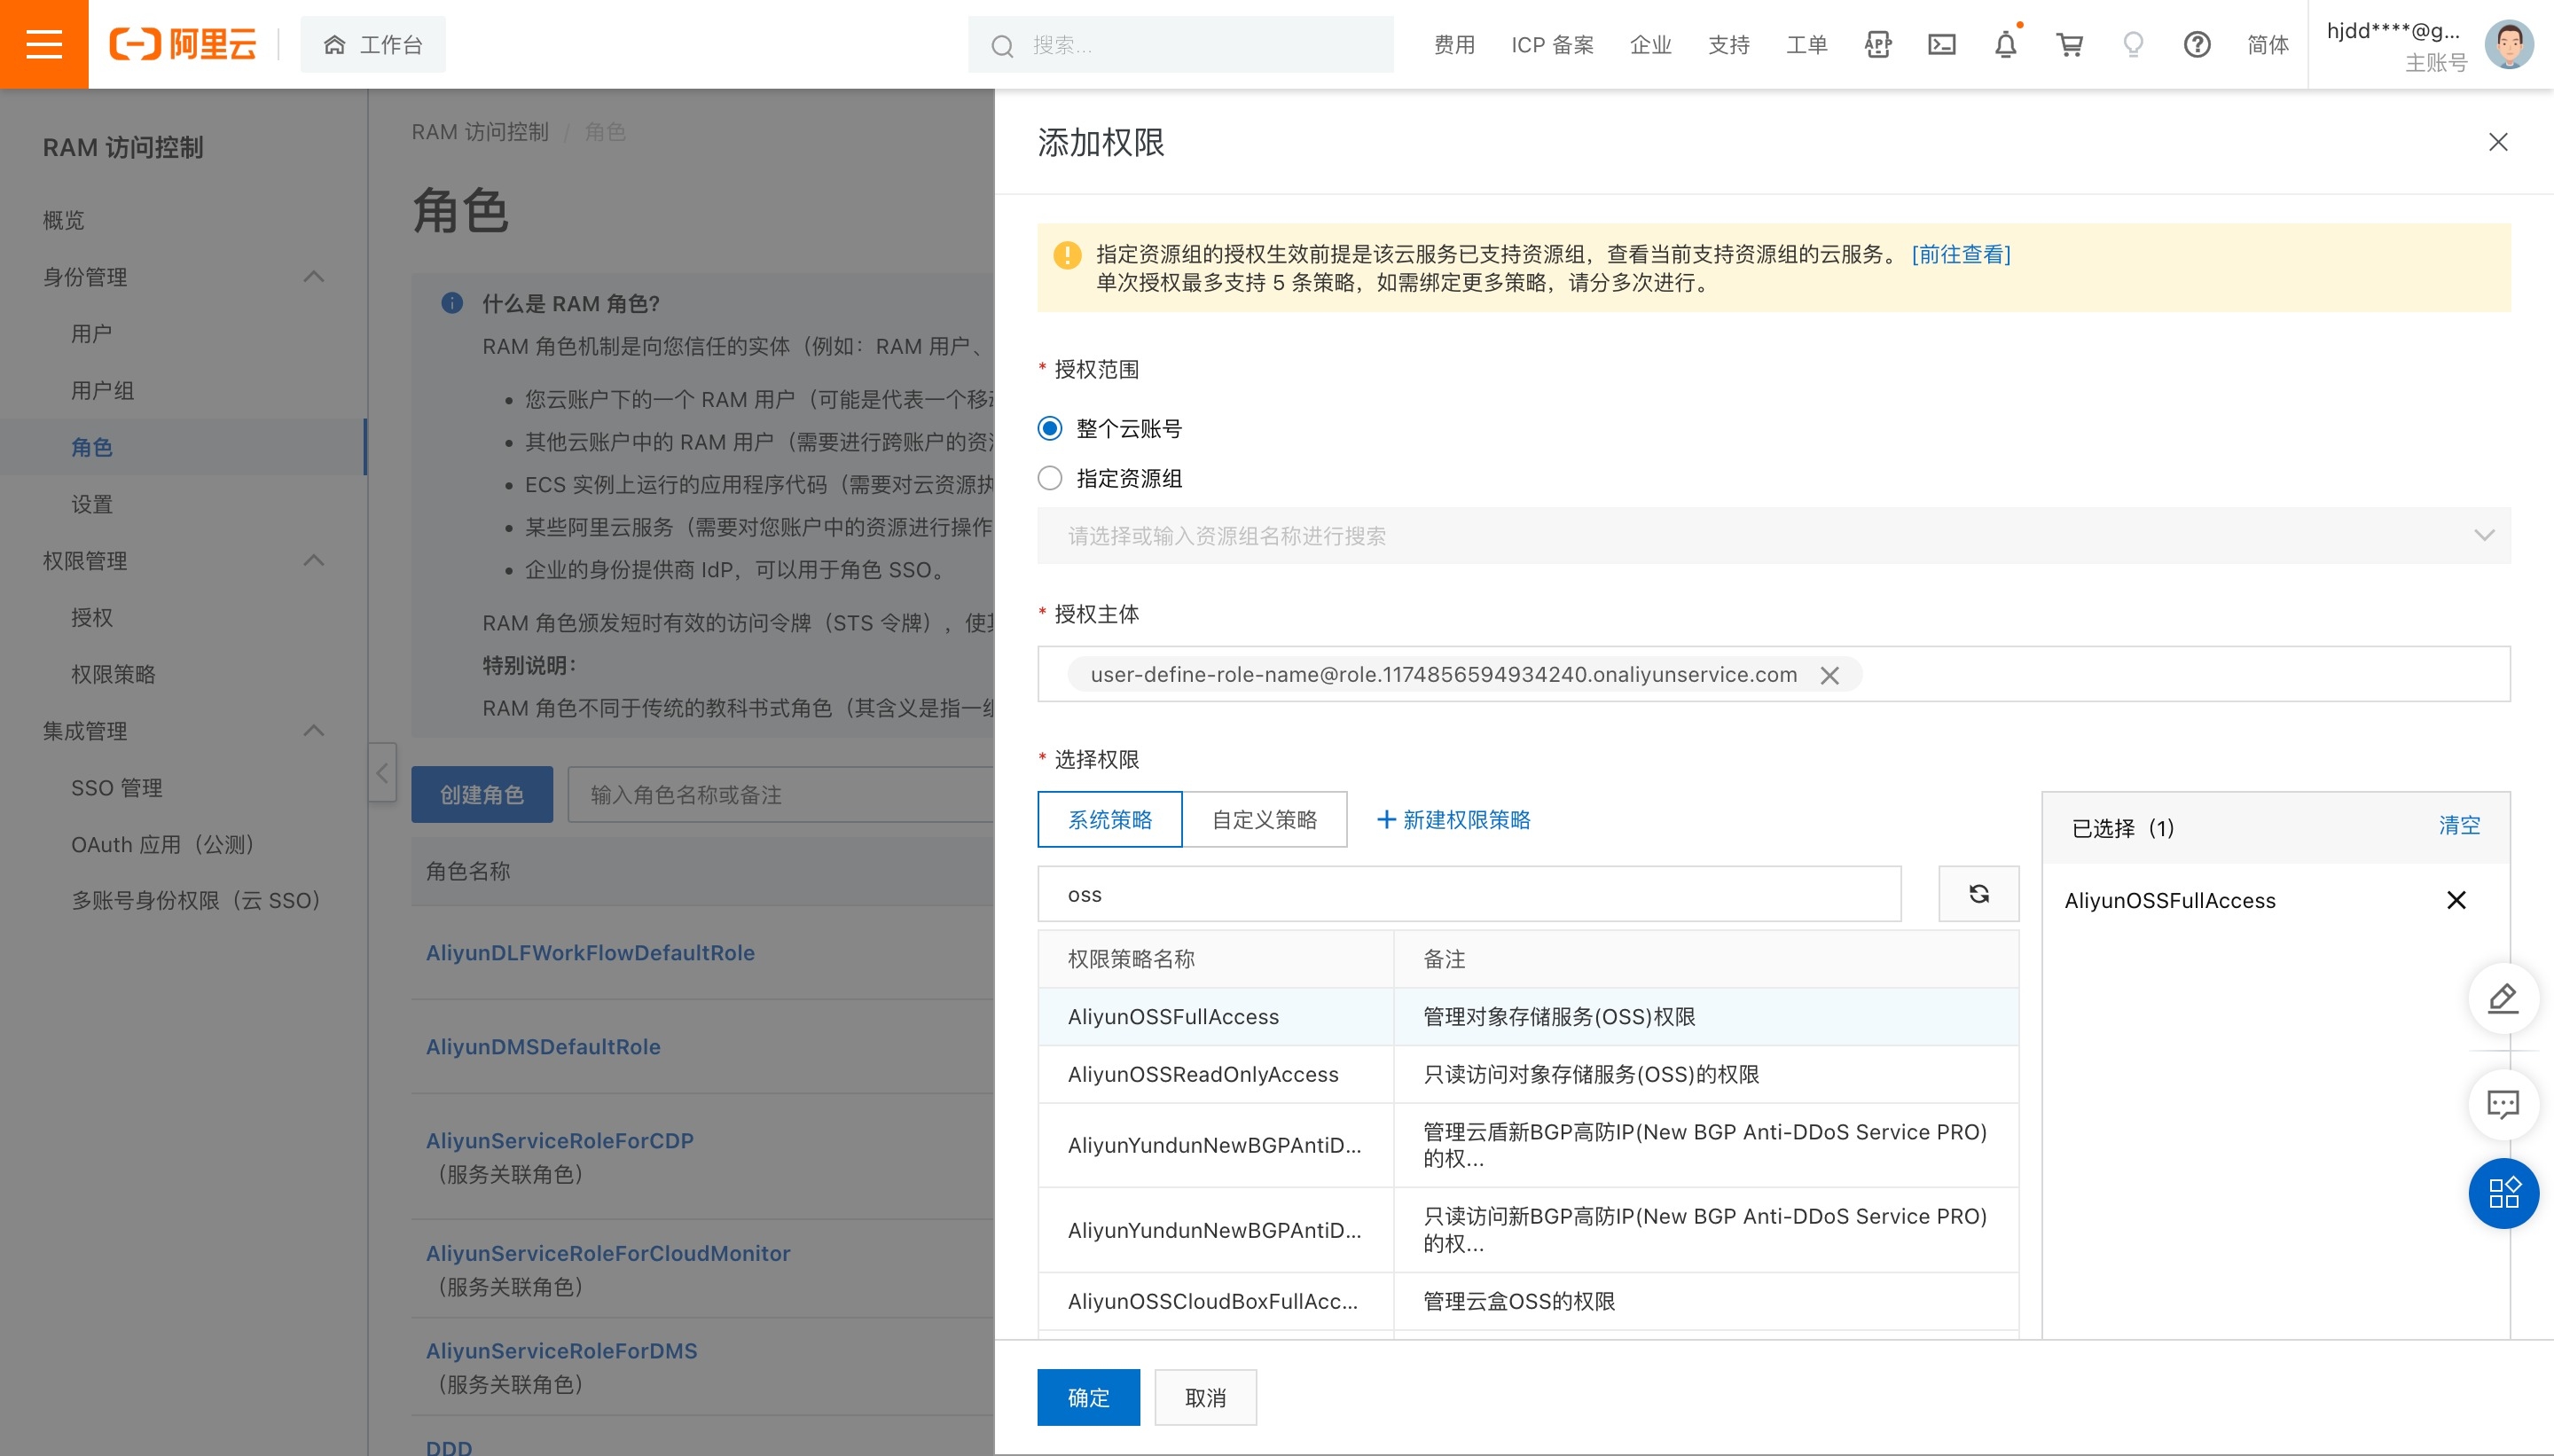Close the Add Permission panel
This screenshot has width=2554, height=1456.
click(2498, 142)
